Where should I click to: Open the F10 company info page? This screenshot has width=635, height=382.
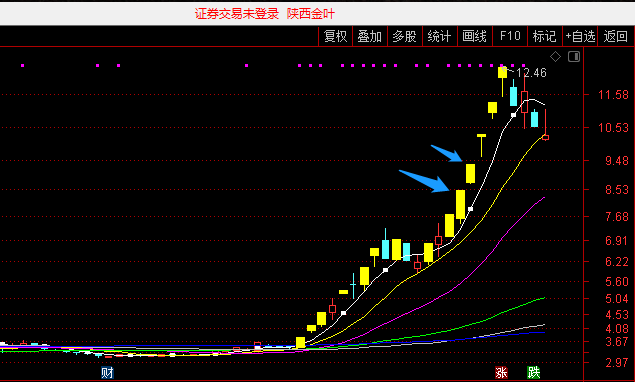point(509,36)
